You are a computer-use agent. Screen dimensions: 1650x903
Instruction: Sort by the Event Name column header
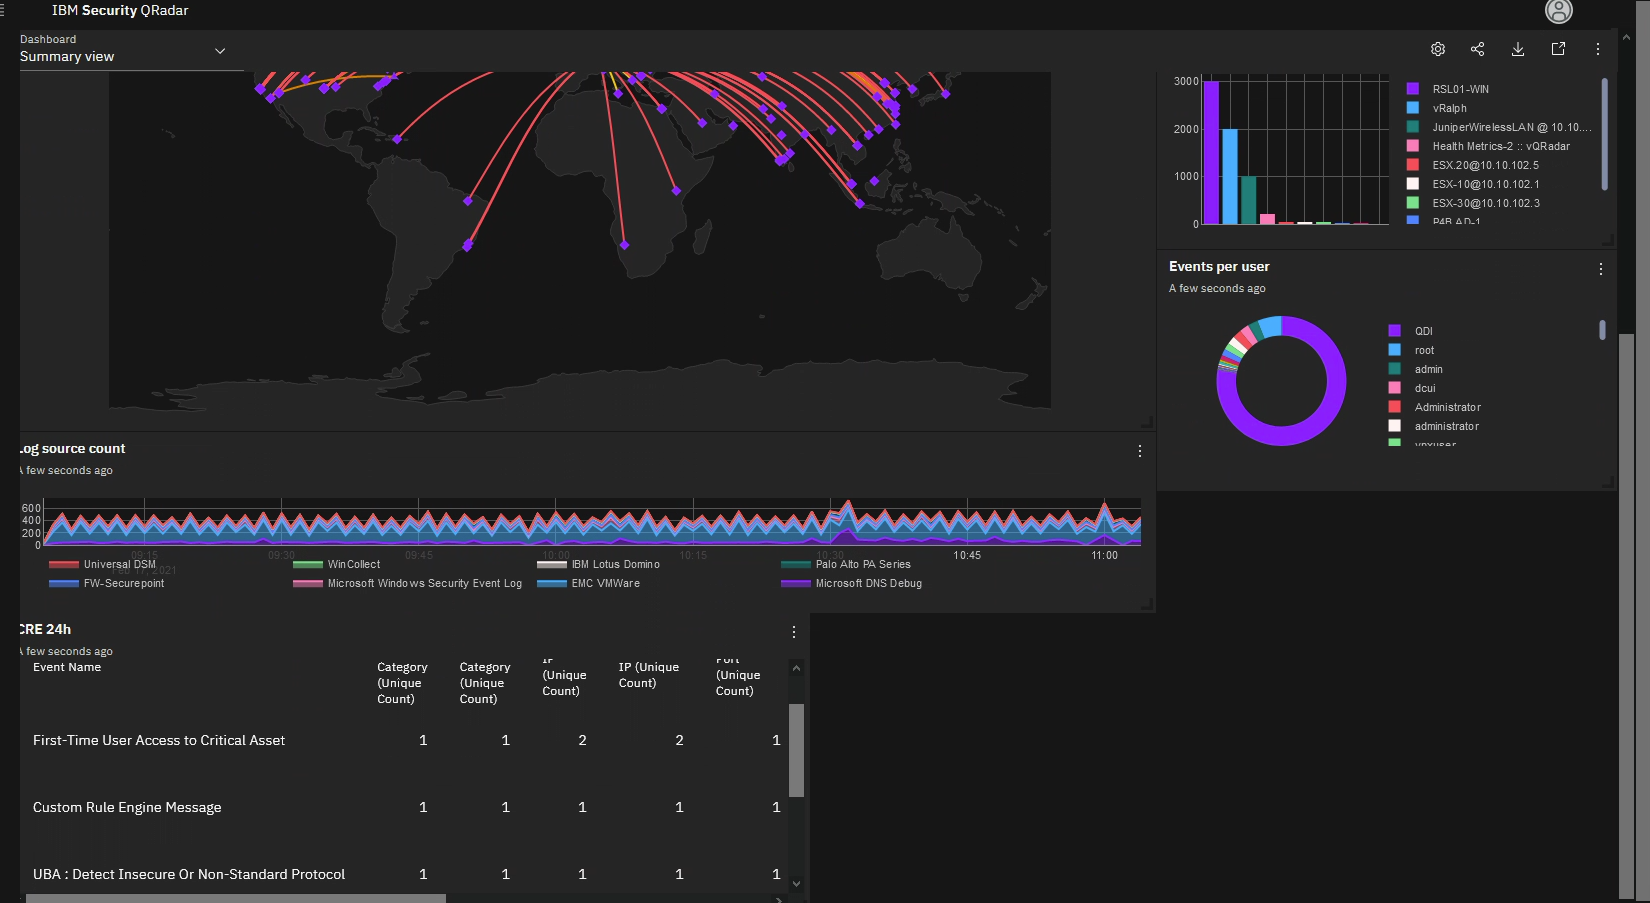(67, 667)
